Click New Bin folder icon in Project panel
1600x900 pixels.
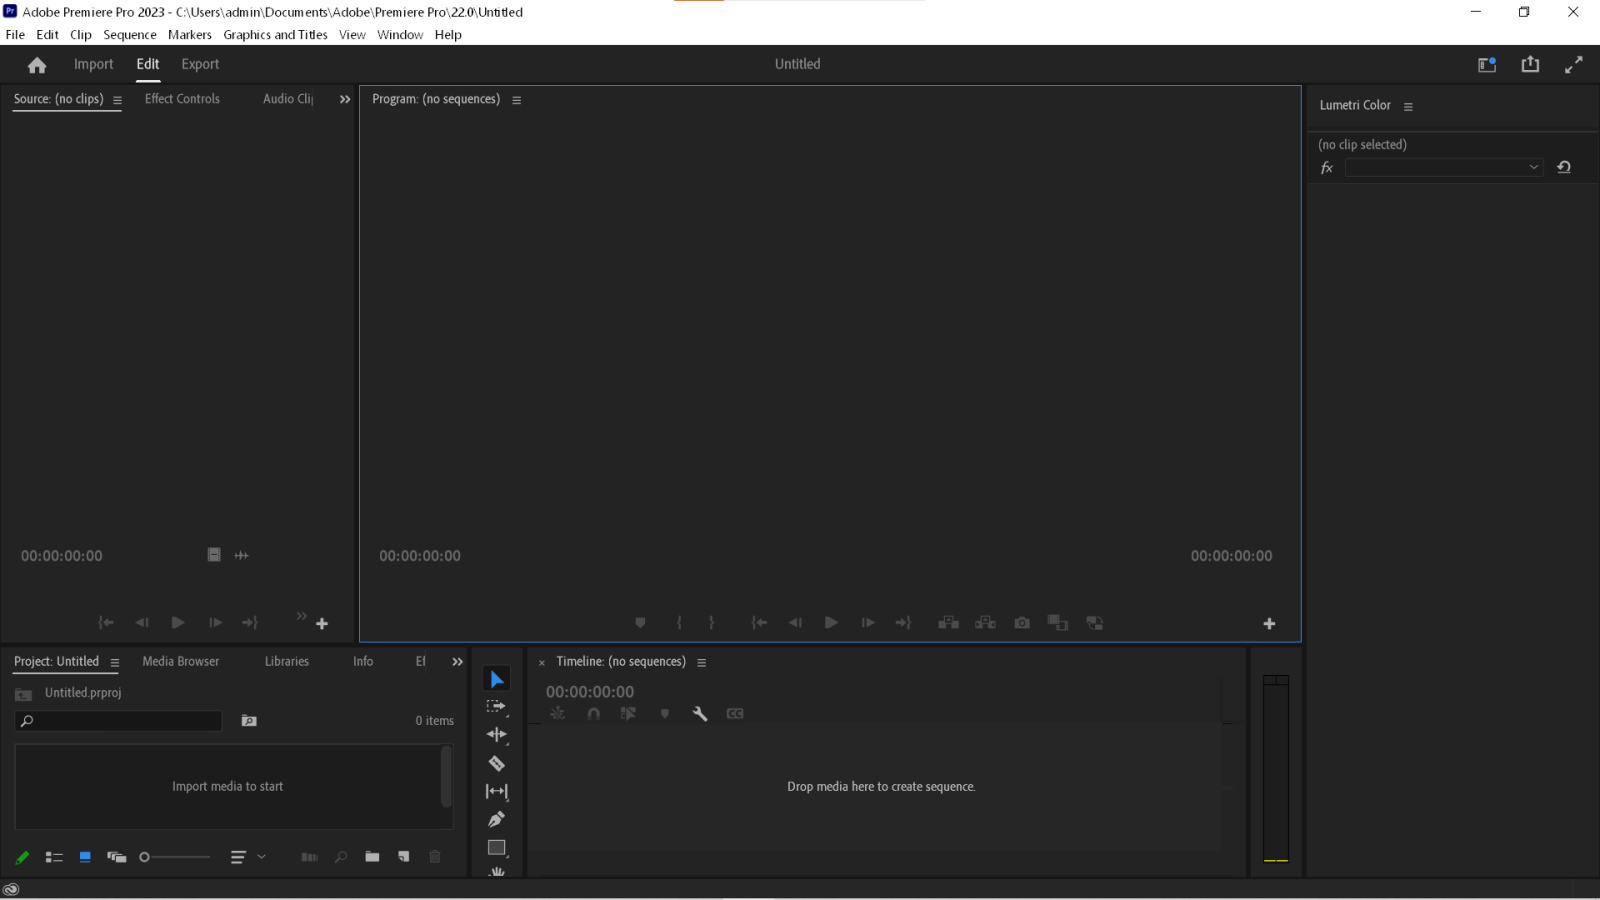point(372,857)
